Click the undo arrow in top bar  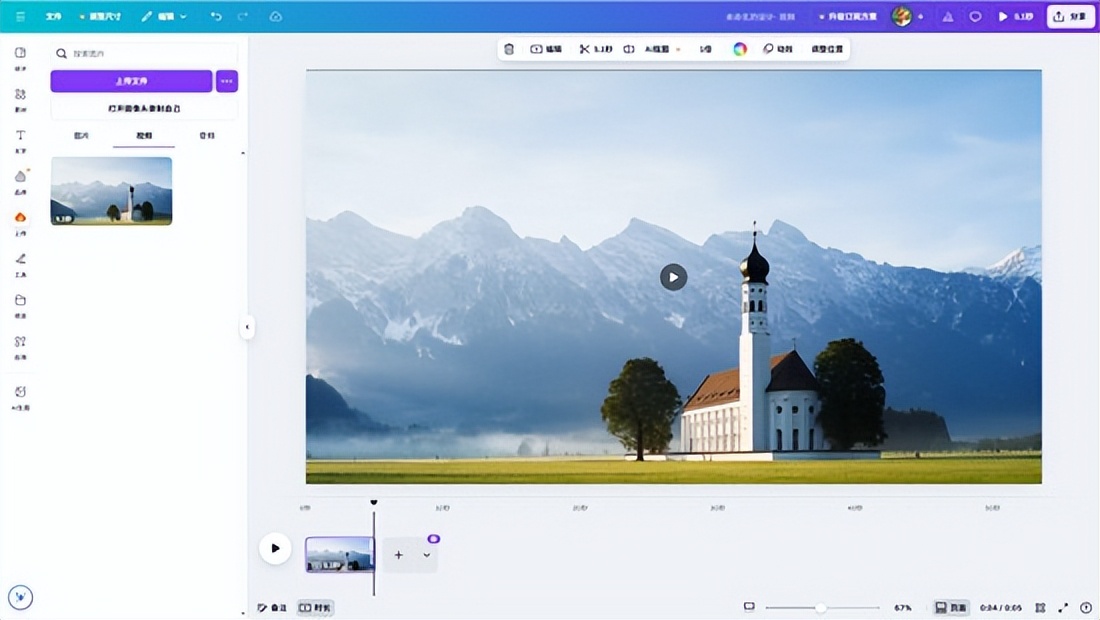pyautogui.click(x=216, y=17)
